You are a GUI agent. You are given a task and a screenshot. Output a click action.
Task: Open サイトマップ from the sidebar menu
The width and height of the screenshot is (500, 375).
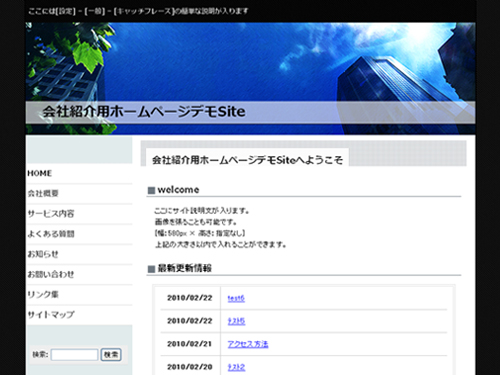(51, 315)
